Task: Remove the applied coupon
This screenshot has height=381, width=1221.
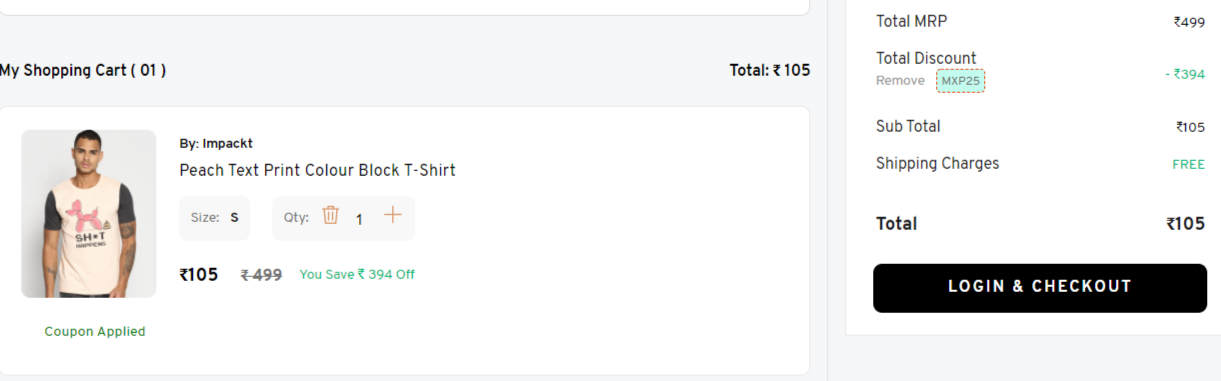Action: click(x=900, y=81)
